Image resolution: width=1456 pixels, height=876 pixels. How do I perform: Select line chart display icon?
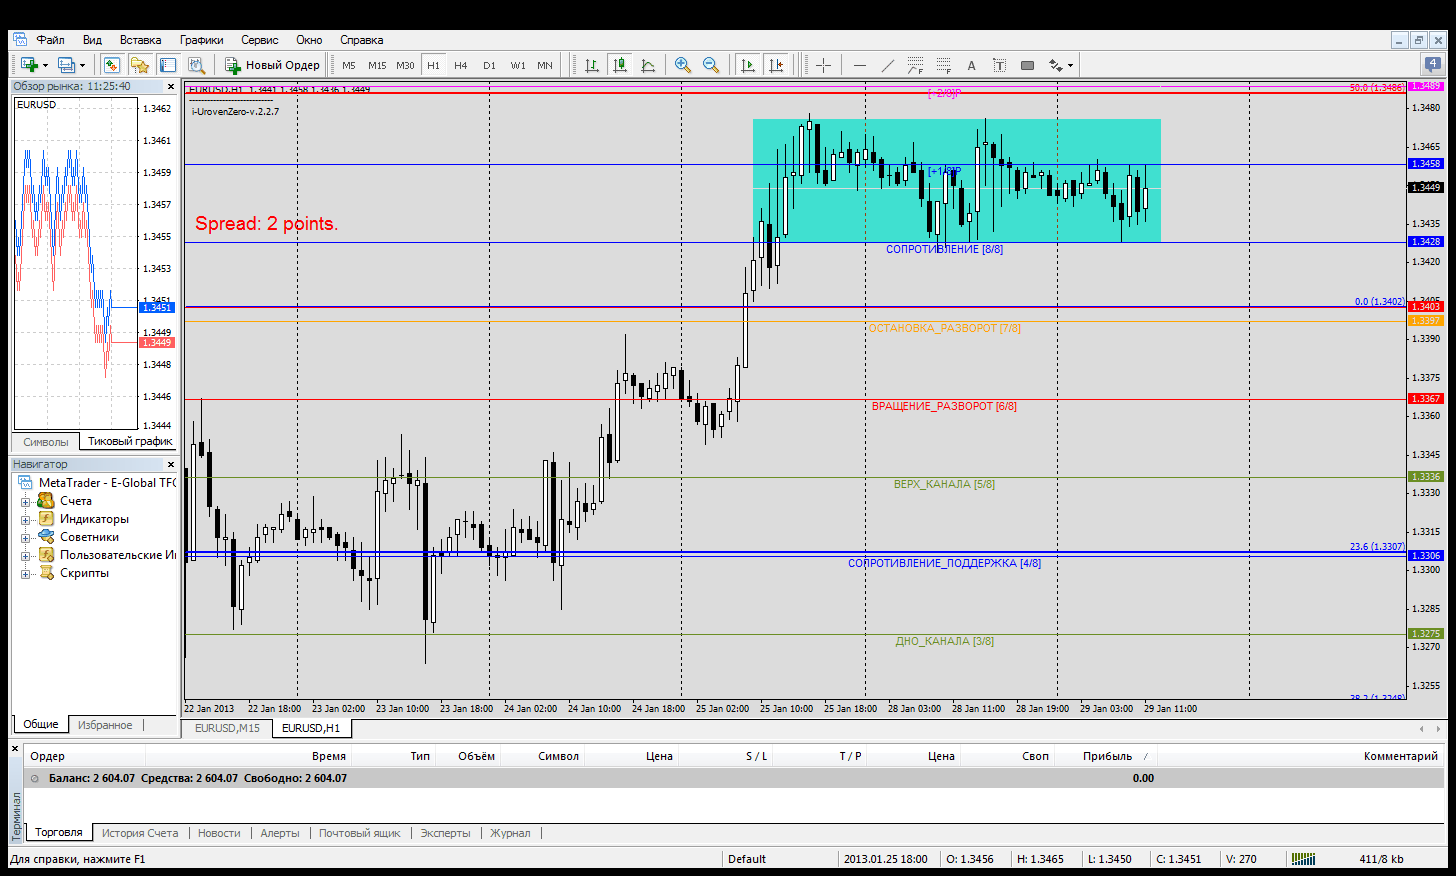[648, 65]
